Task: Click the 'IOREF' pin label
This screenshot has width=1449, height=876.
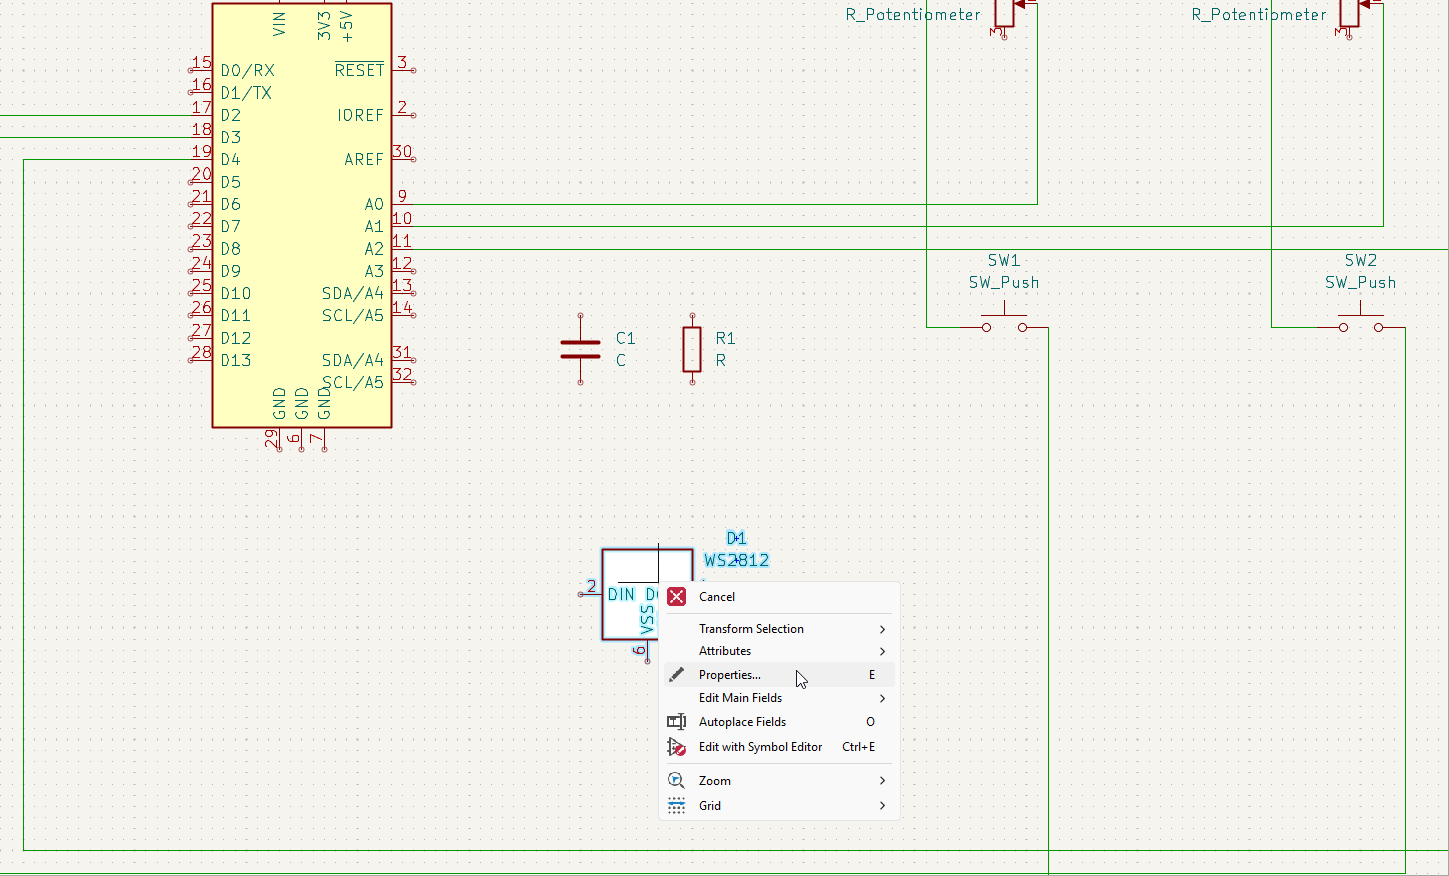Action: 361,115
